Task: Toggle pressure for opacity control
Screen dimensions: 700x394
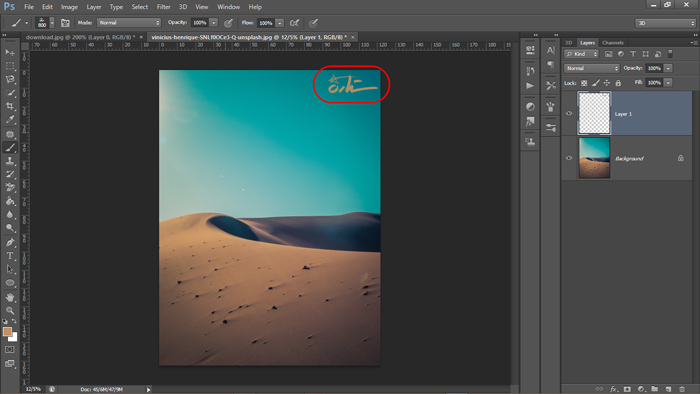Action: click(x=228, y=23)
